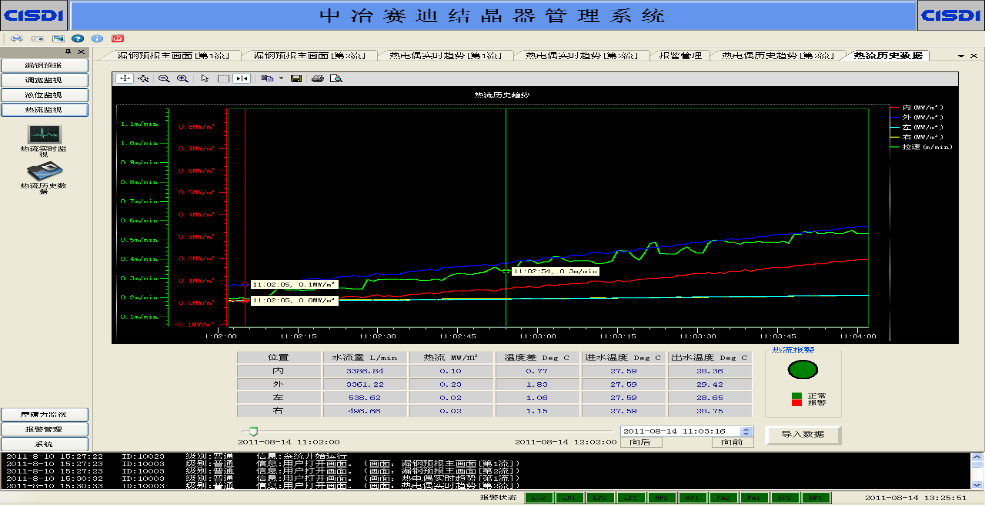Expand the 摩擦力监视 sidebar section

[x=45, y=415]
